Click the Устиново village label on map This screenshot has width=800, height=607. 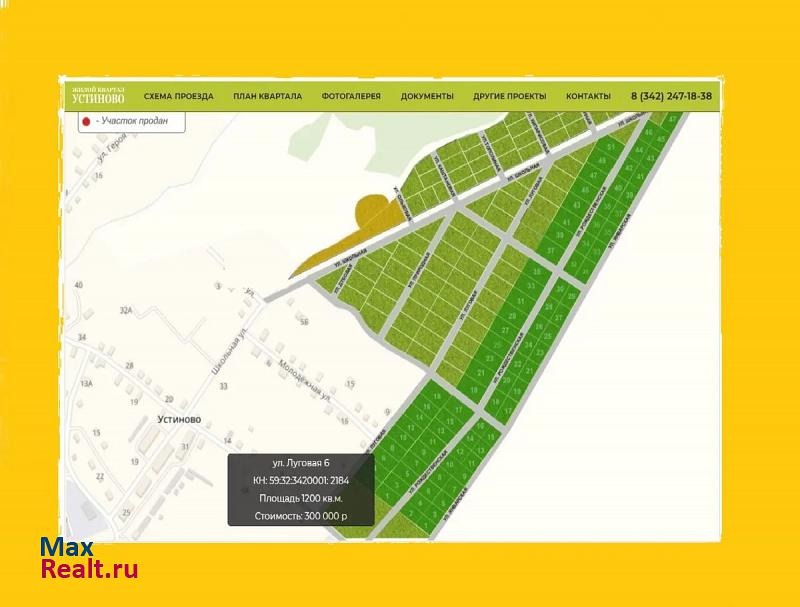[x=180, y=420]
